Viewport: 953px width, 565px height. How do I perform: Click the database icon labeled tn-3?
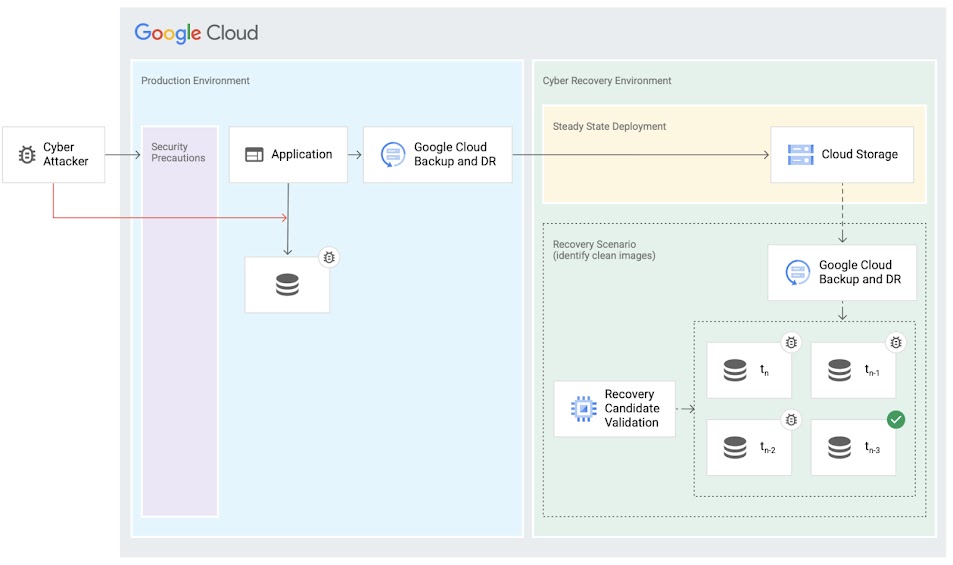(x=839, y=448)
